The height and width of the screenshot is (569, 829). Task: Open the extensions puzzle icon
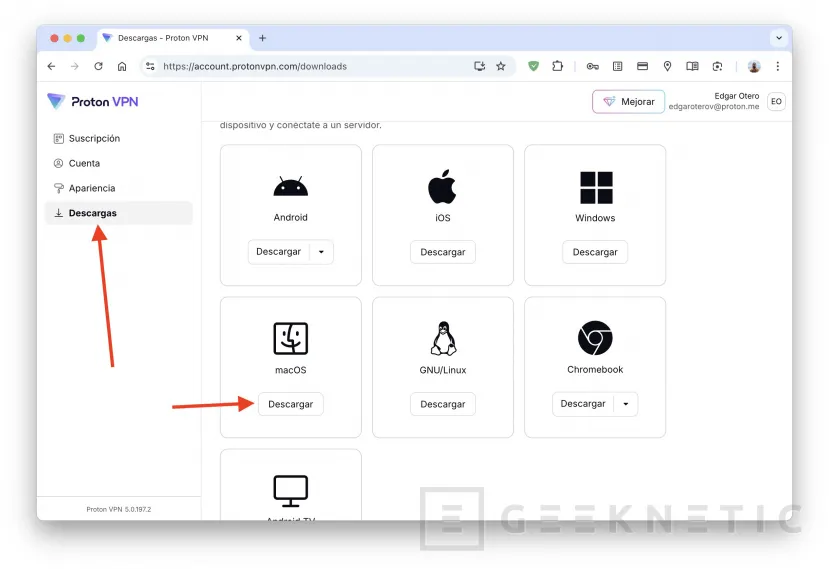coord(557,66)
